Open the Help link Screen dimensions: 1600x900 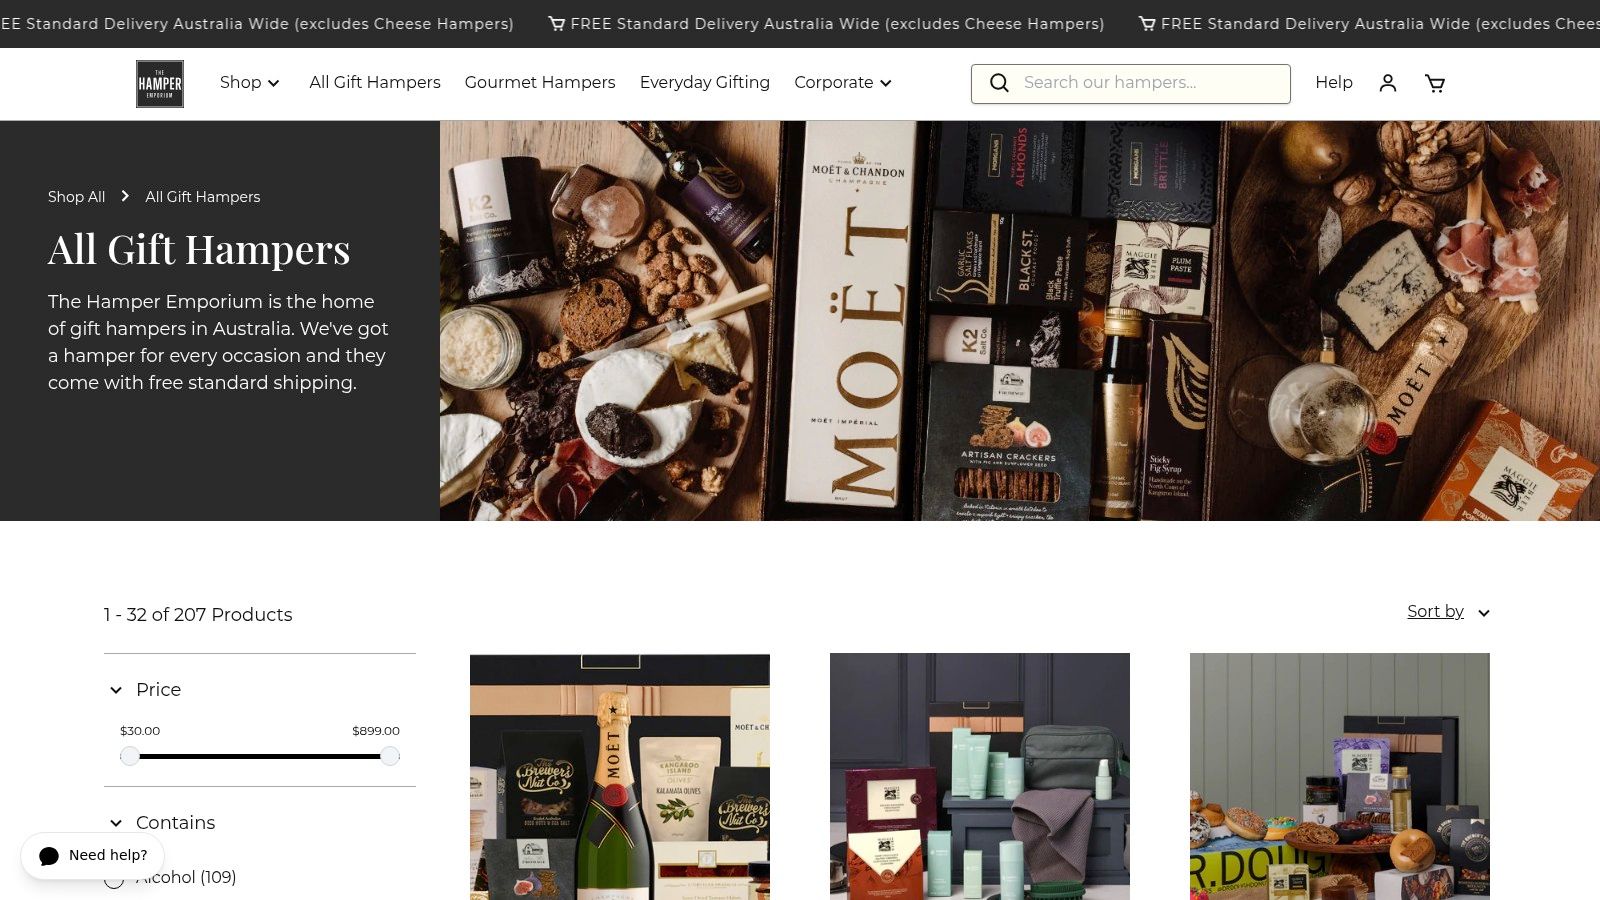pos(1334,83)
